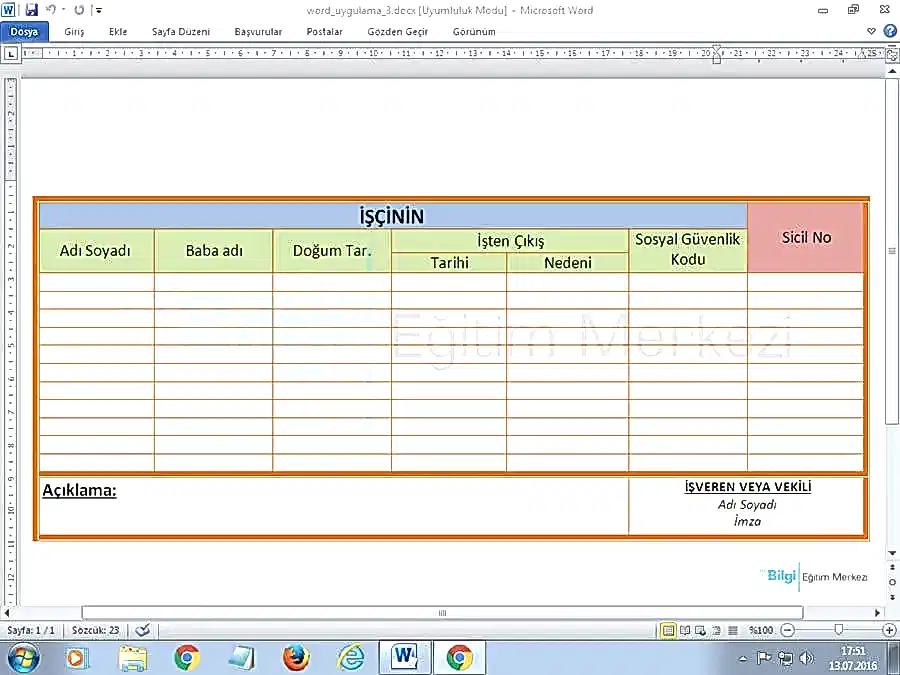Open the Dosya tab
This screenshot has width=900, height=675.
(23, 31)
